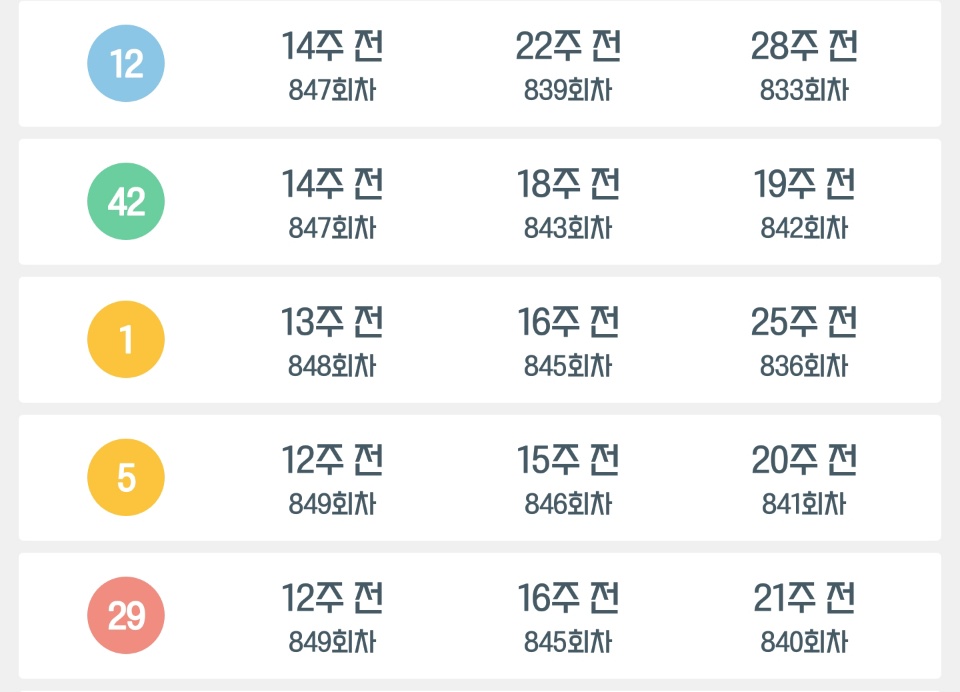Screen dimensions: 960x692
Task: Open the 849회차 entry in the number 5 row
Action: (332, 505)
